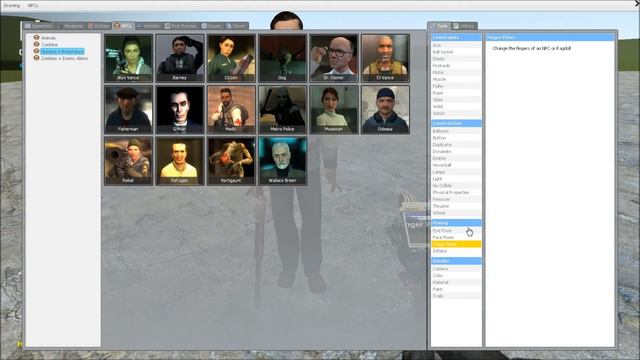640x360 pixels.
Task: Select the Axis constraint tool
Action: [x=456, y=45]
